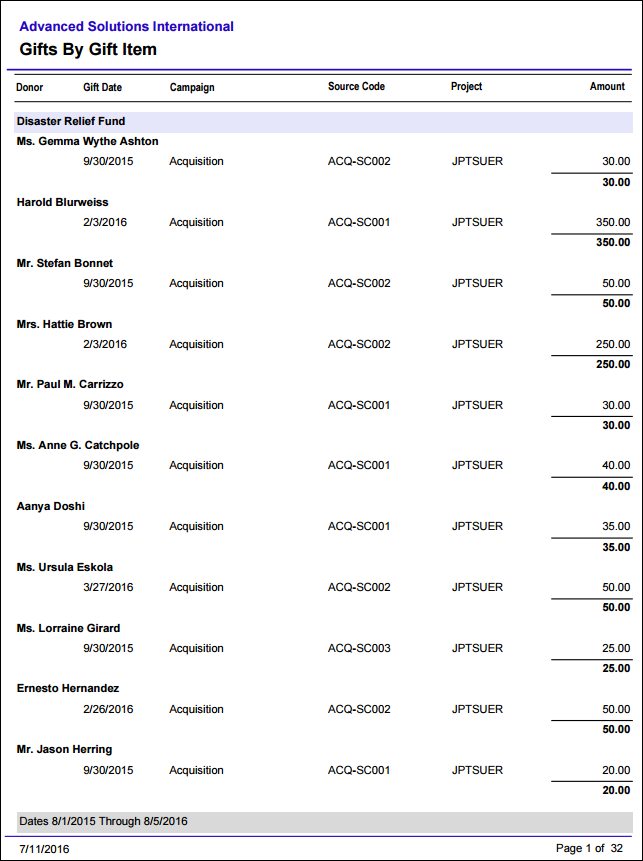Viewport: 643px width, 861px height.
Task: Click donor name Harold Blurweiss
Action: pyautogui.click(x=63, y=202)
